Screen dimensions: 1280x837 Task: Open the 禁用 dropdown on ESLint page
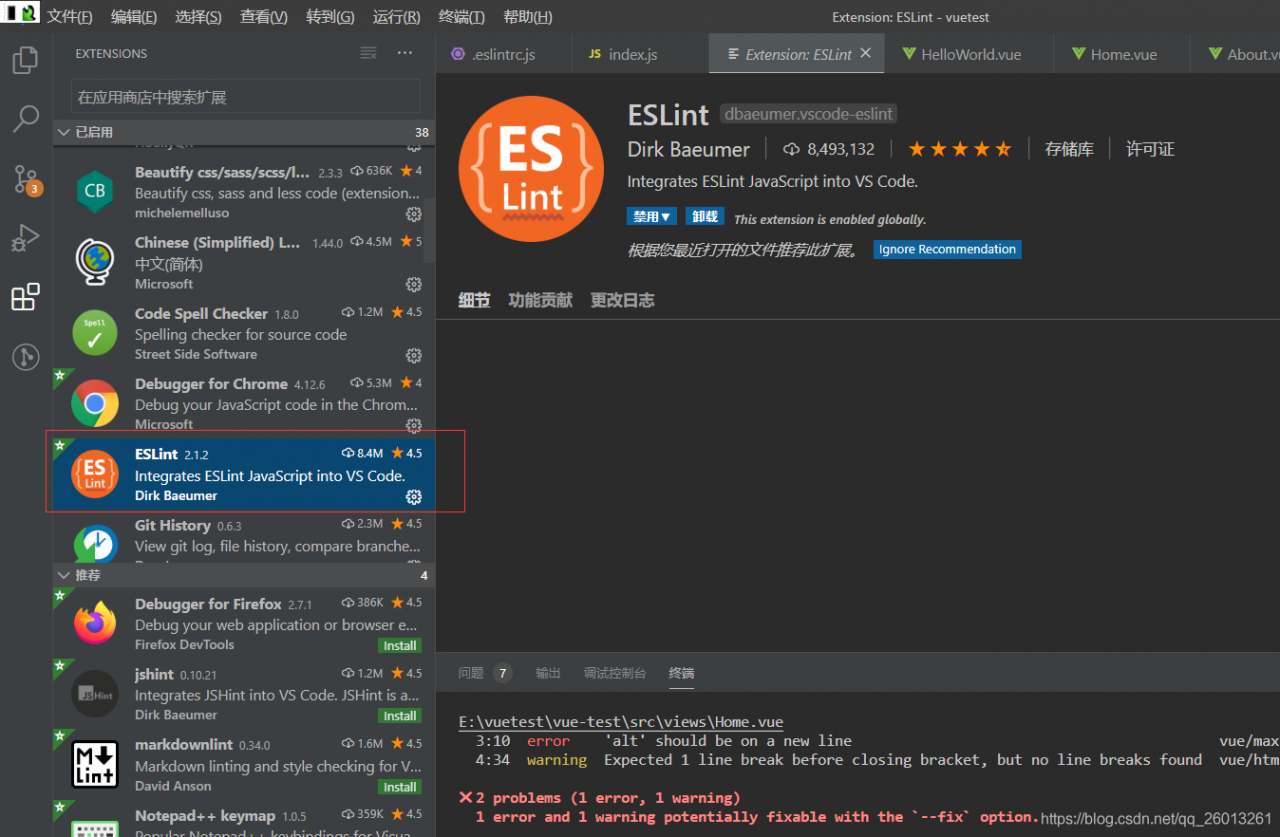[651, 215]
